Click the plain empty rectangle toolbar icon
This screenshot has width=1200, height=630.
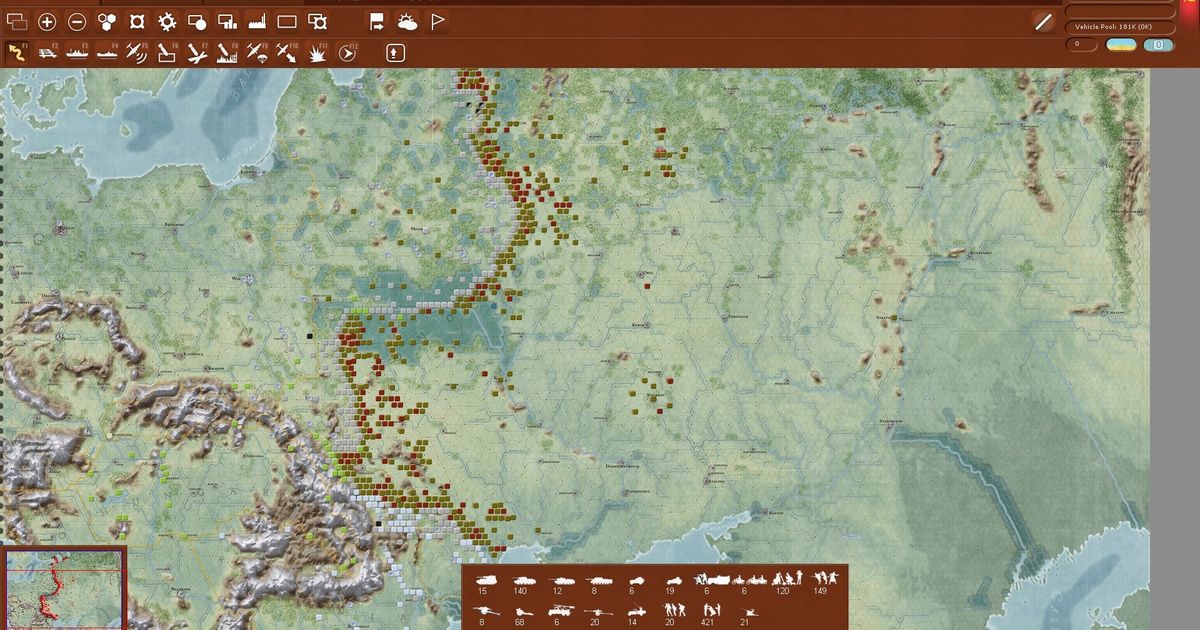(287, 21)
